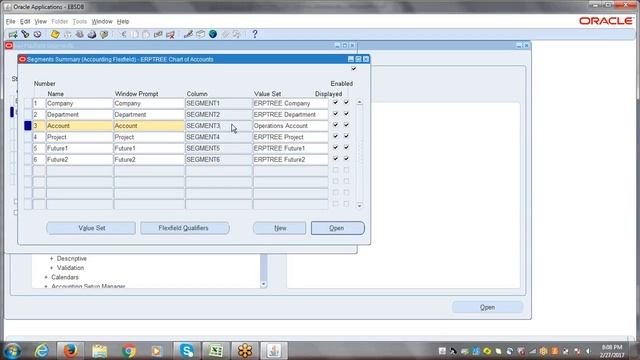Click the Value Set button
Screen dimensions: 640x360
click(91, 228)
